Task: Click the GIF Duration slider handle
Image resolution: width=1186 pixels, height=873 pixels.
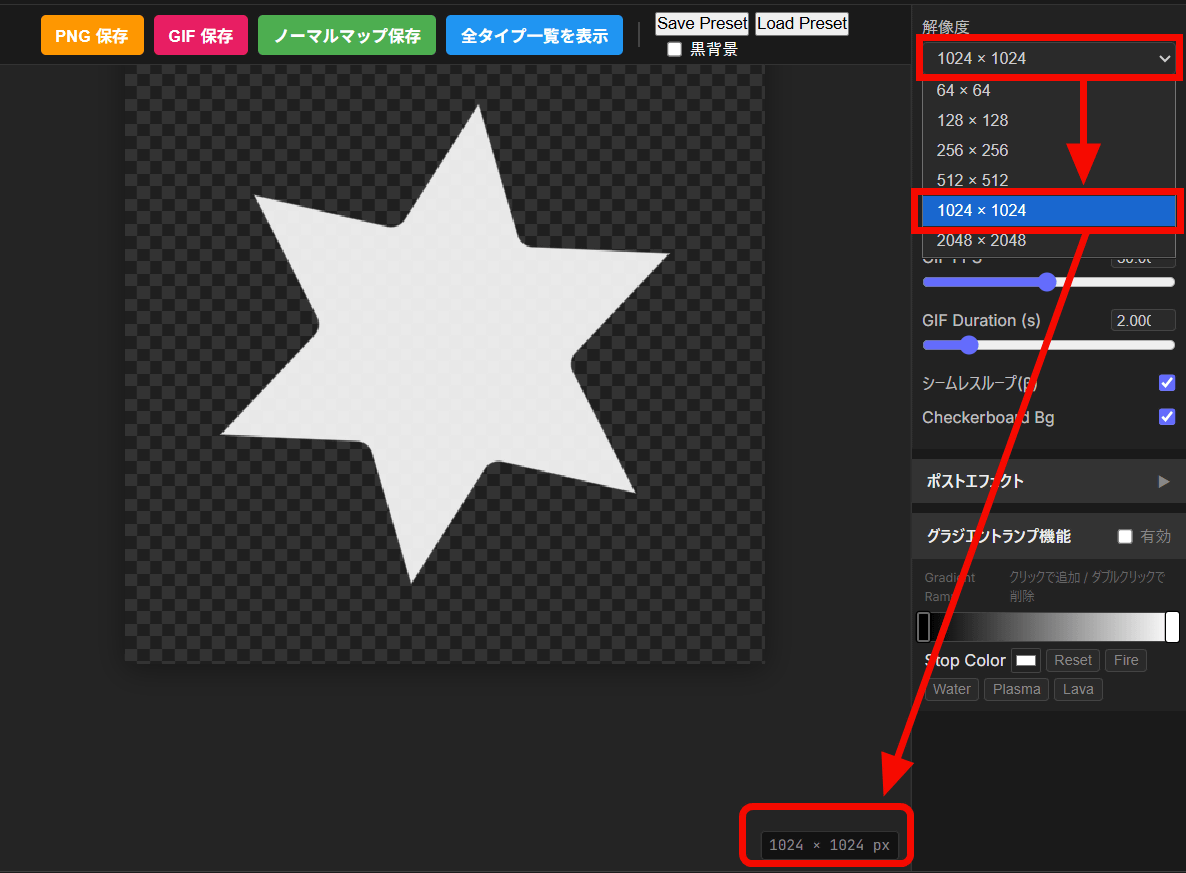Action: (x=968, y=345)
